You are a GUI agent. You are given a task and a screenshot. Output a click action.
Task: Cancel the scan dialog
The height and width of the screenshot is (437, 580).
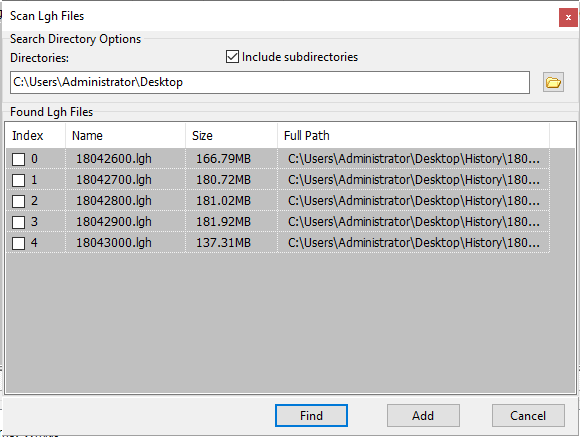528,416
